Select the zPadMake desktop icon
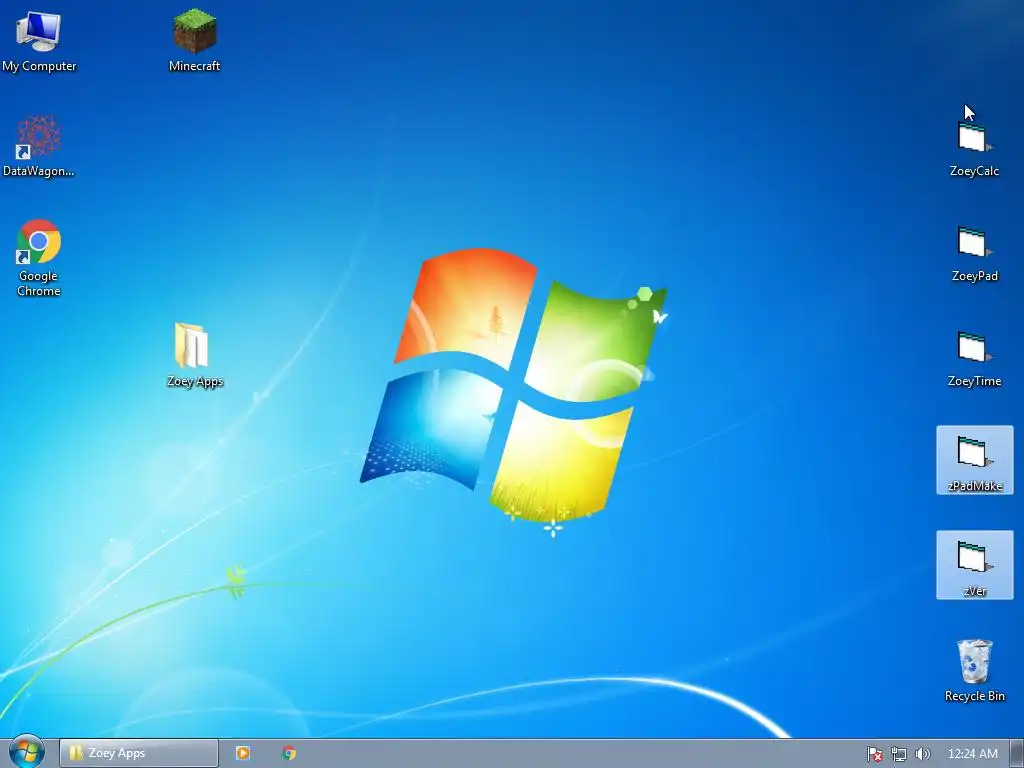The image size is (1024, 768). 974,460
